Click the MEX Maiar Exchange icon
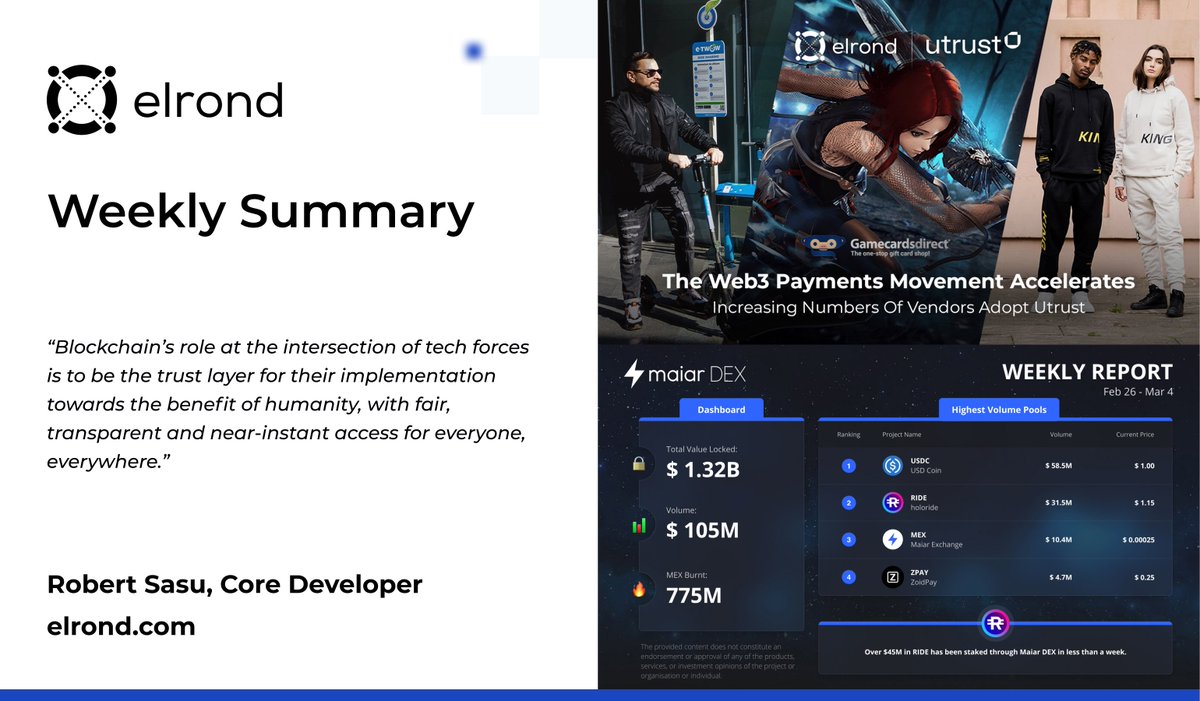Viewport: 1200px width, 701px height. pyautogui.click(x=893, y=540)
